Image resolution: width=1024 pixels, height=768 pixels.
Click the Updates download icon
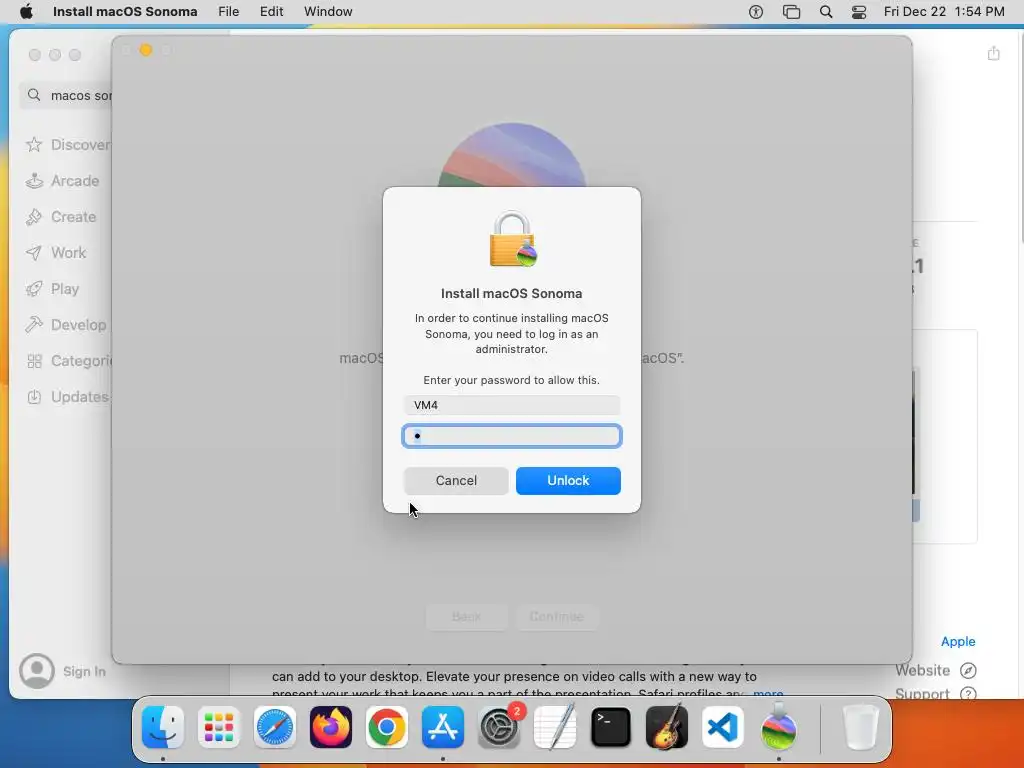tap(34, 396)
